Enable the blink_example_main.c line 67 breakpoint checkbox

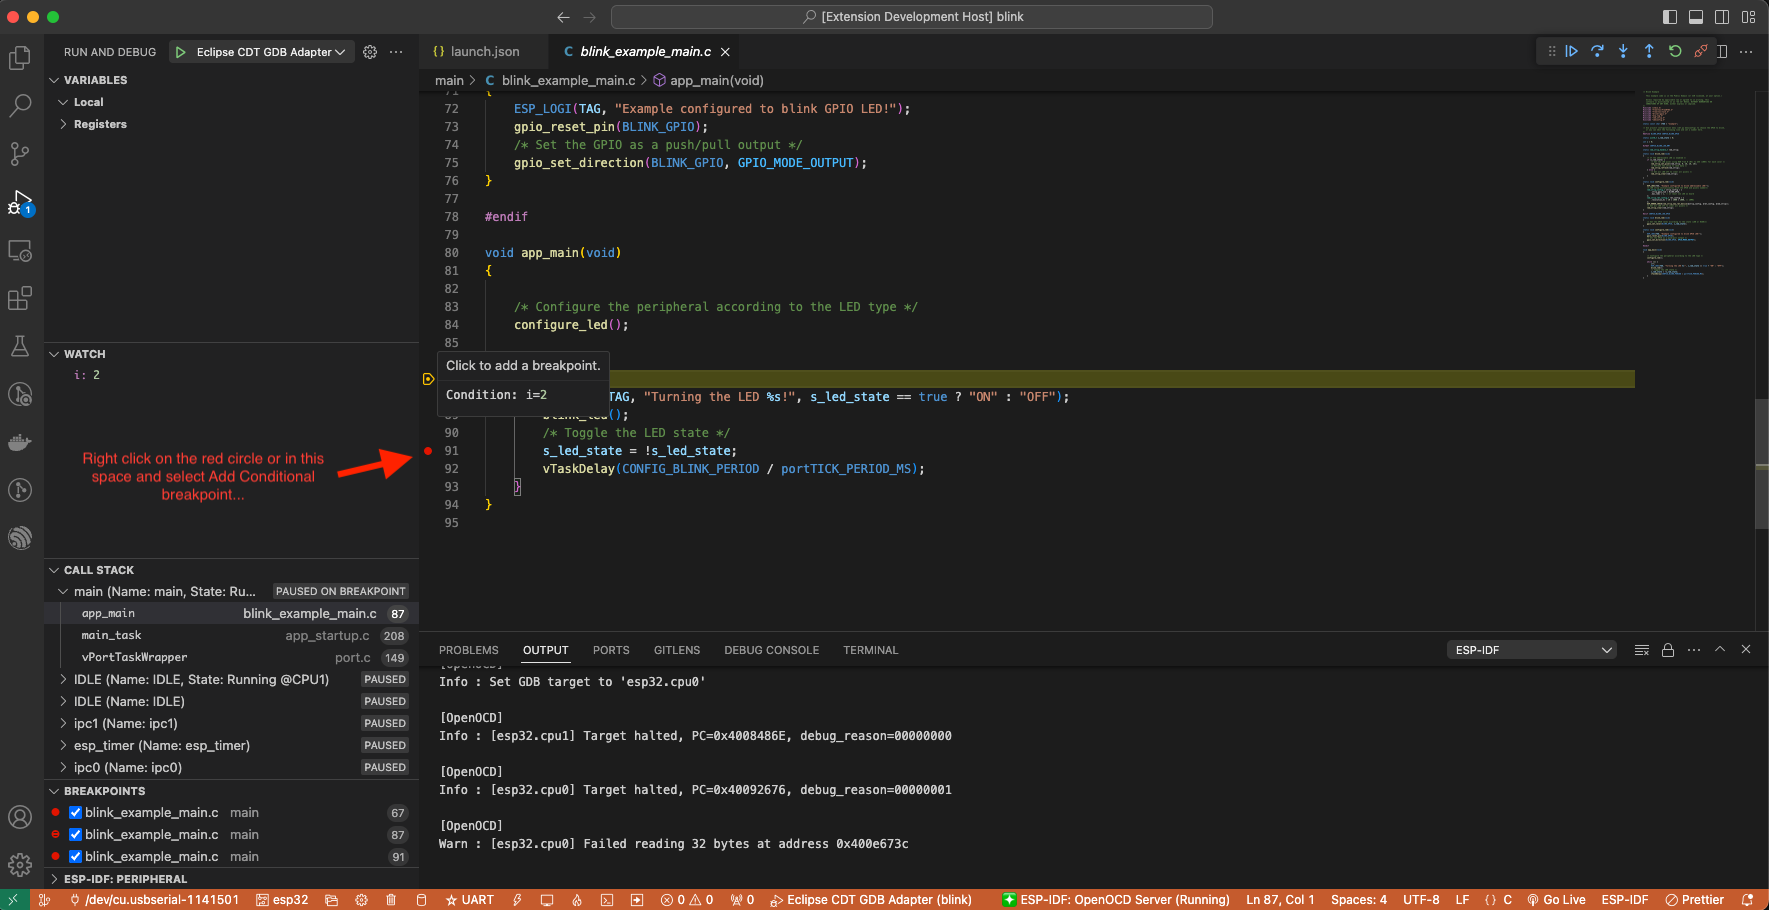click(75, 812)
